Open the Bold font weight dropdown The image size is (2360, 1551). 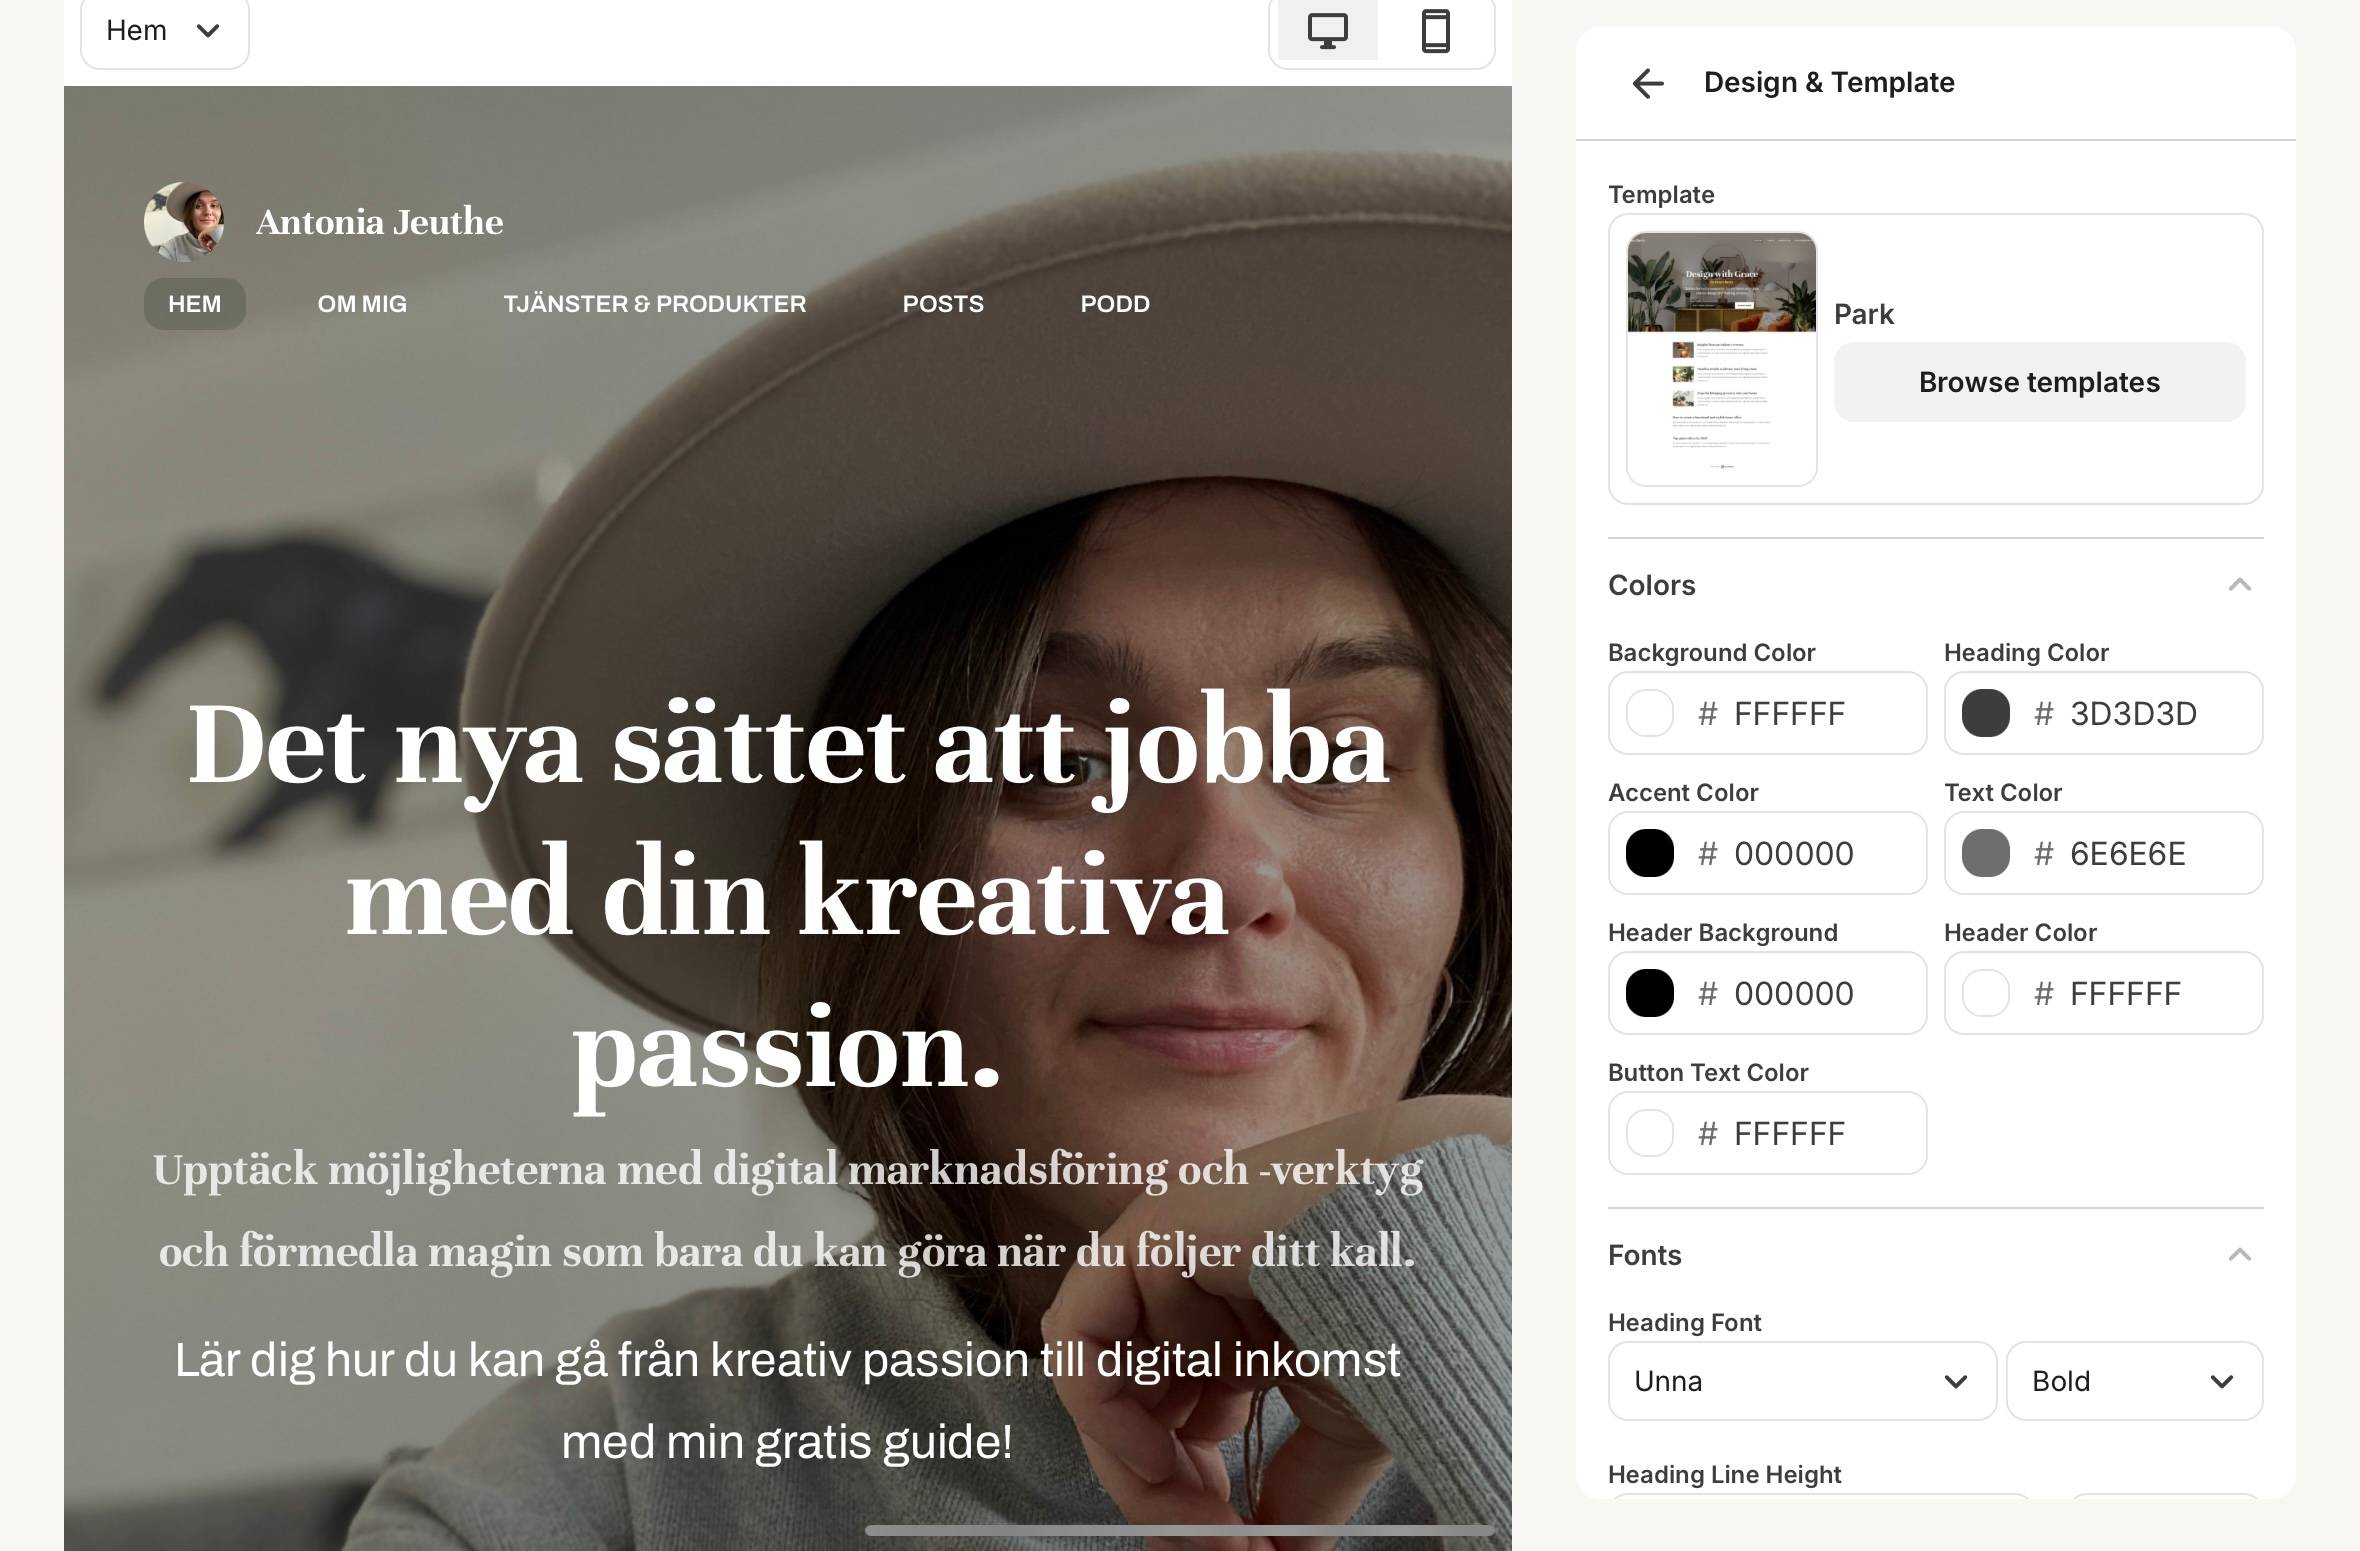tap(2133, 1381)
